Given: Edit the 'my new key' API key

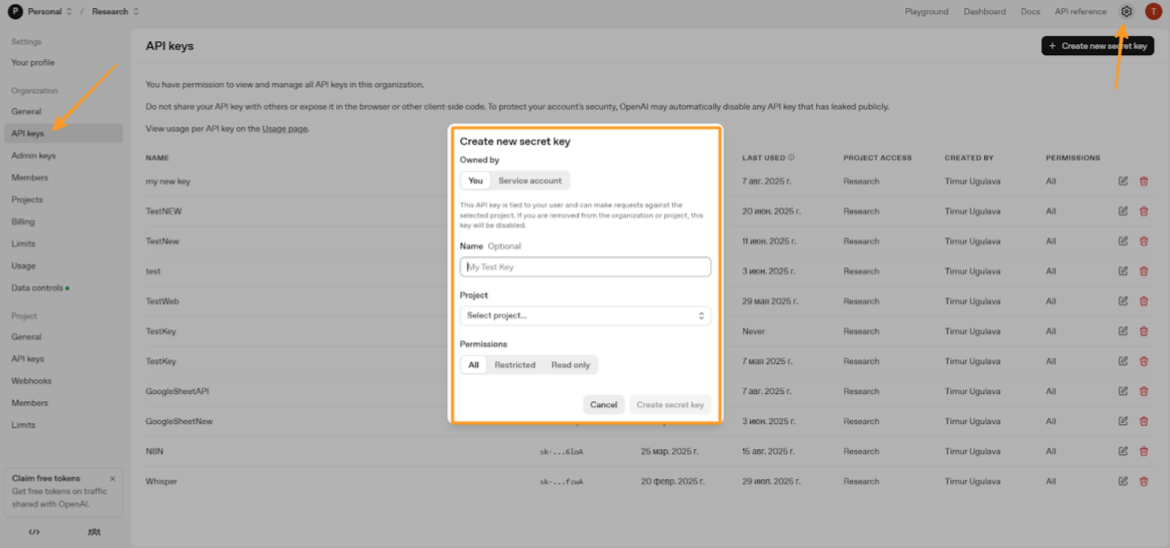Looking at the screenshot, I should click(x=1123, y=181).
